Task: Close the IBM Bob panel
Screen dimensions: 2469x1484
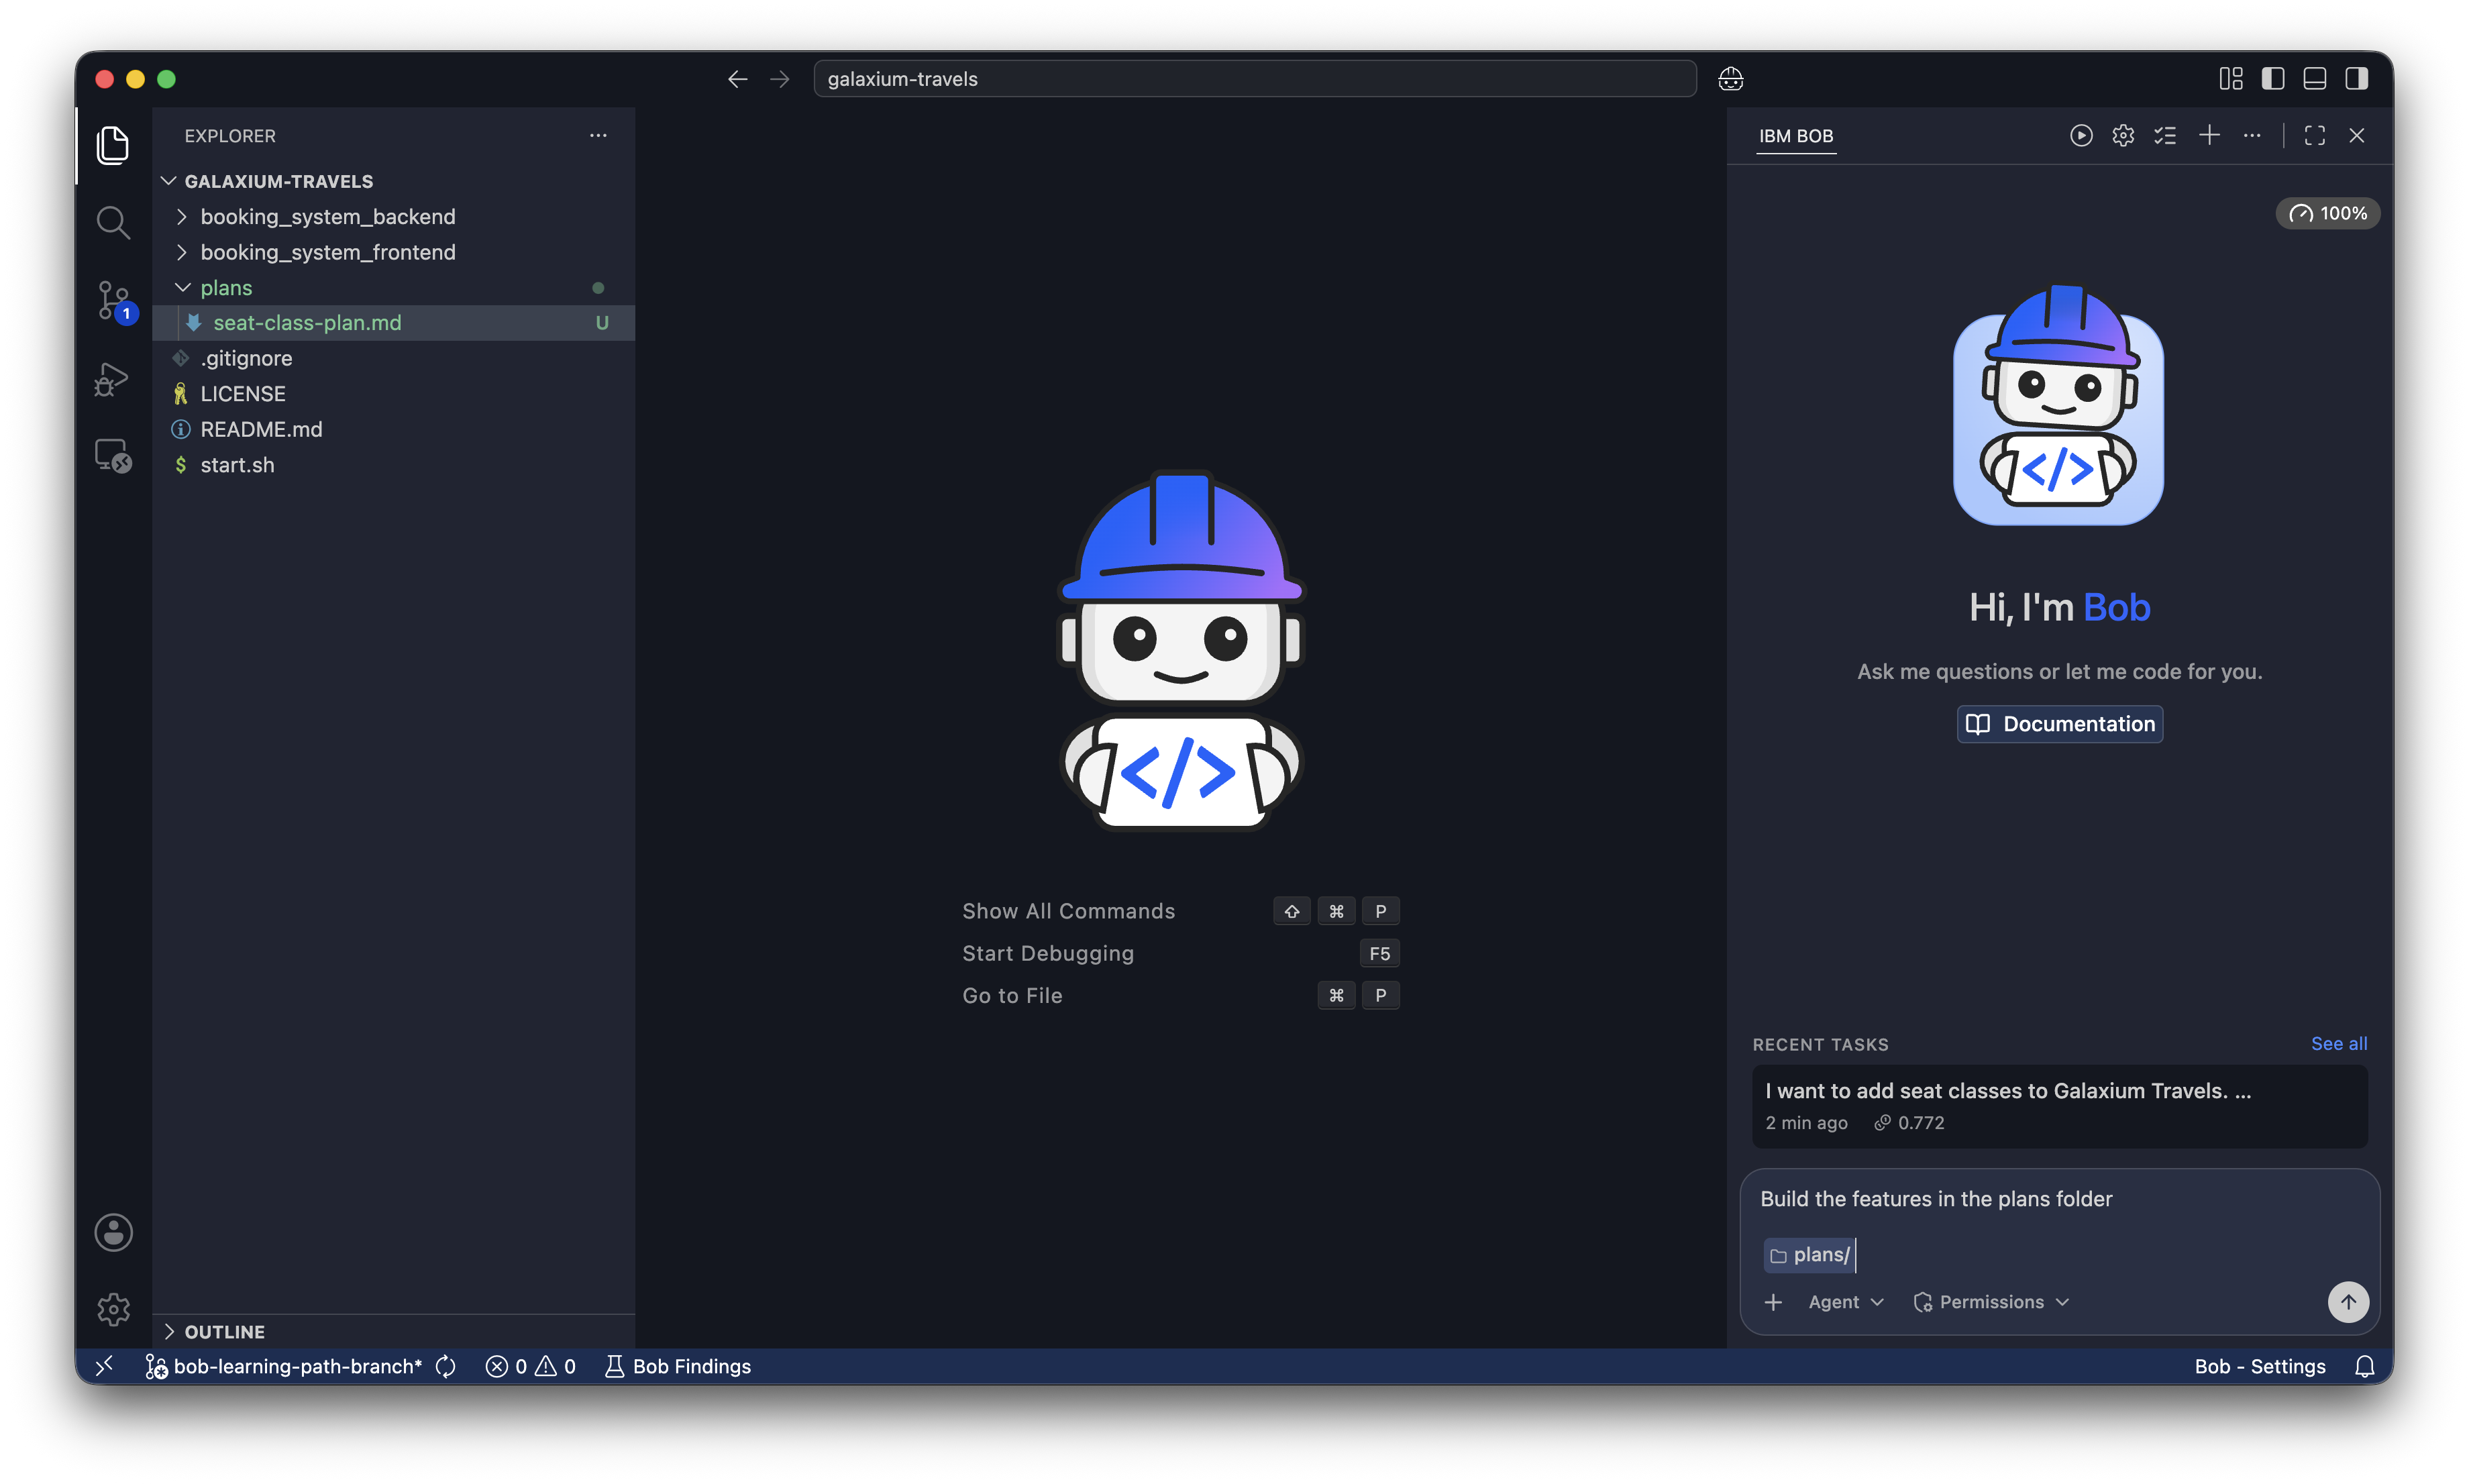Action: click(2357, 135)
